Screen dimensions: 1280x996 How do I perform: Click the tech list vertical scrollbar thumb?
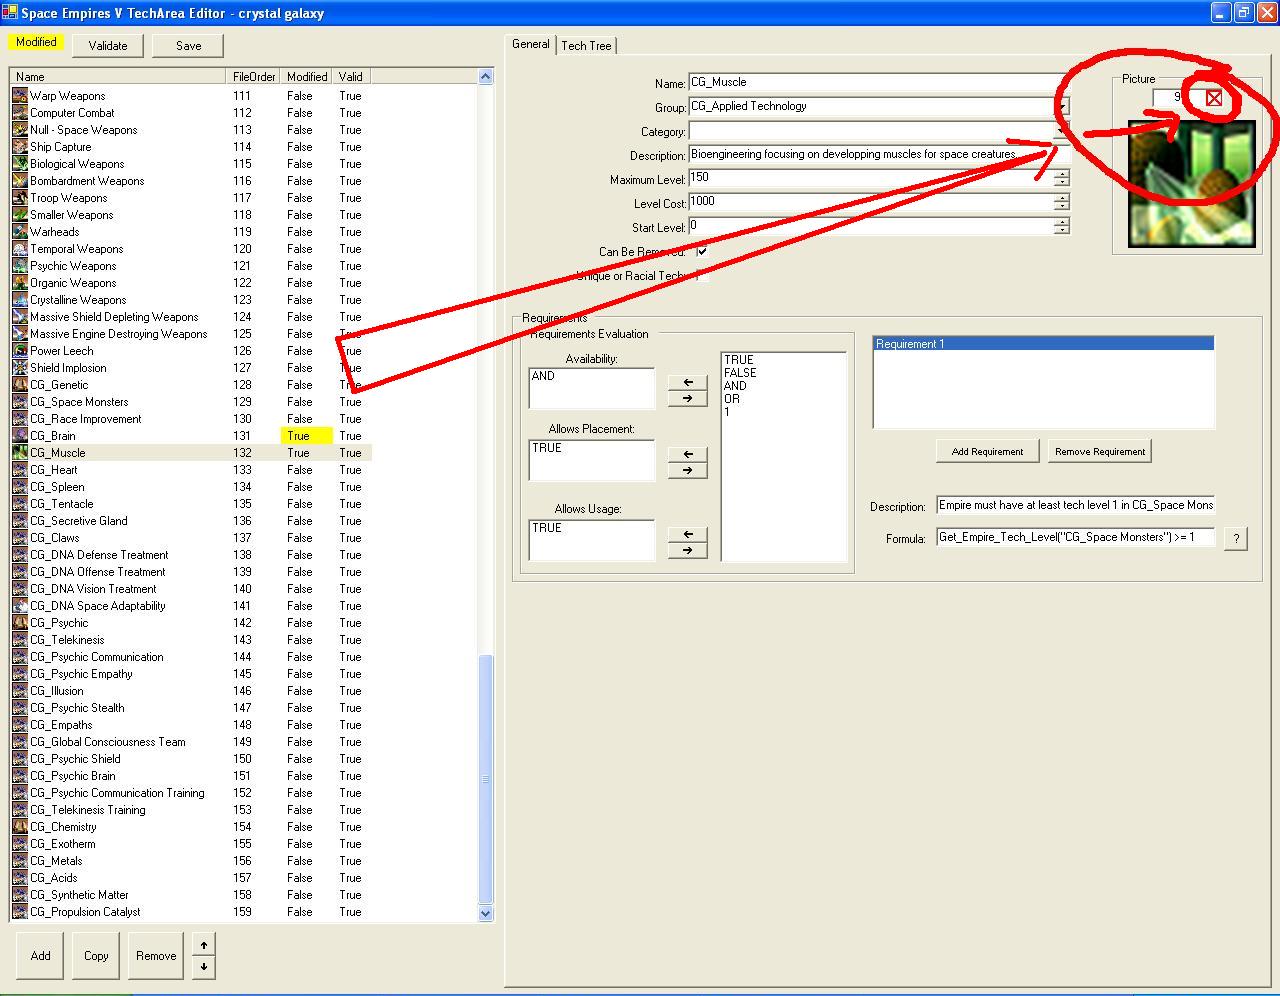[486, 778]
